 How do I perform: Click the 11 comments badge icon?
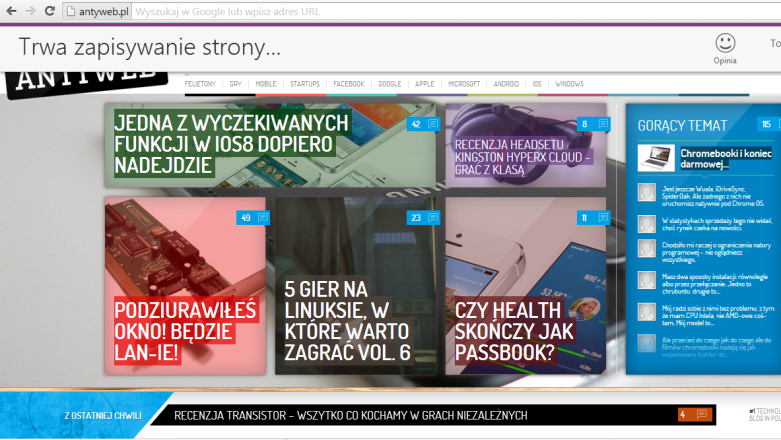pyautogui.click(x=593, y=218)
